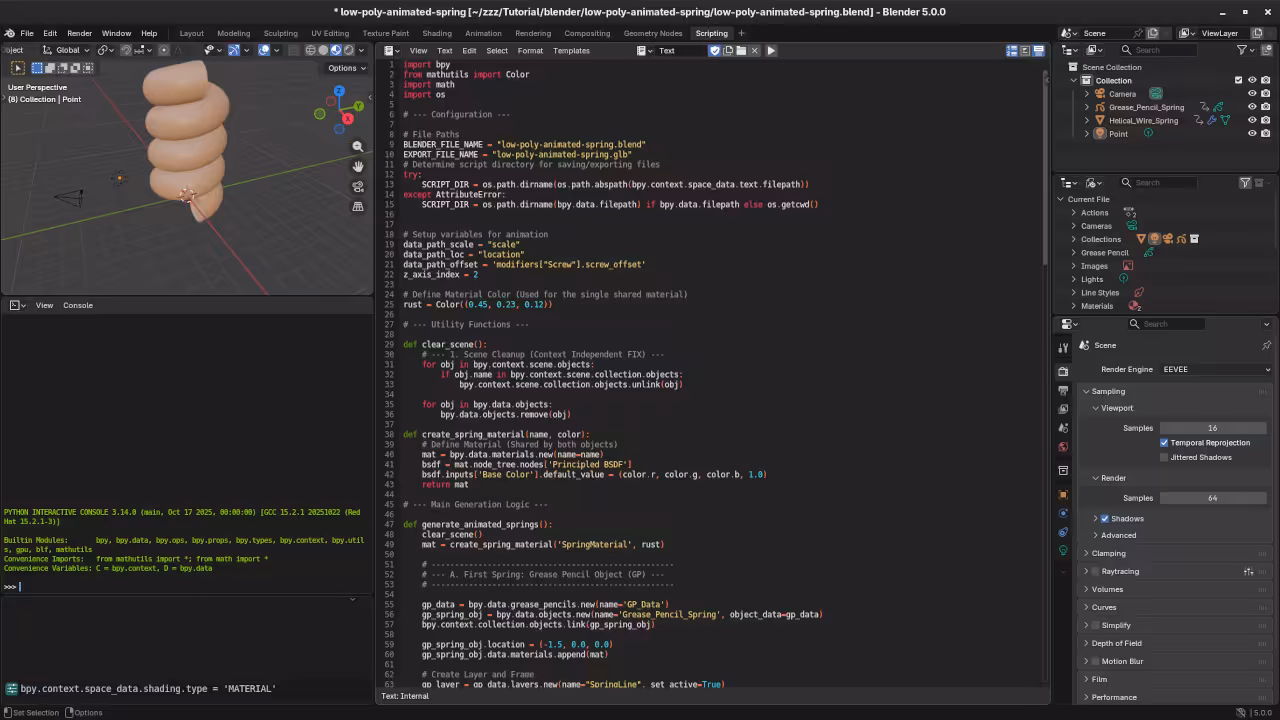Open the Render Engine dropdown set to EEVEE

[1215, 369]
